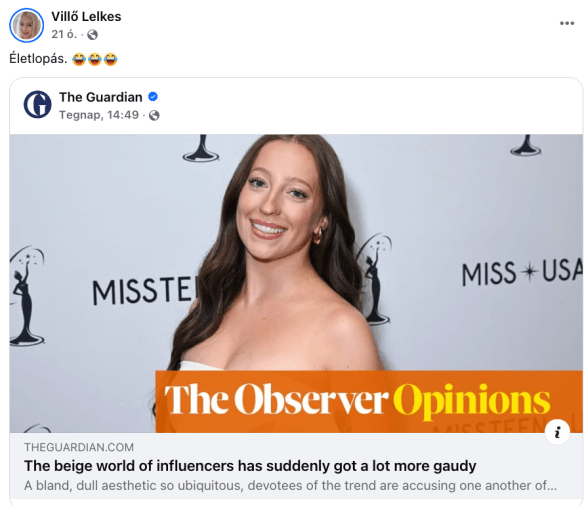Click the blue verified badge beside The Guardian
This screenshot has width=584, height=505.
[x=153, y=97]
